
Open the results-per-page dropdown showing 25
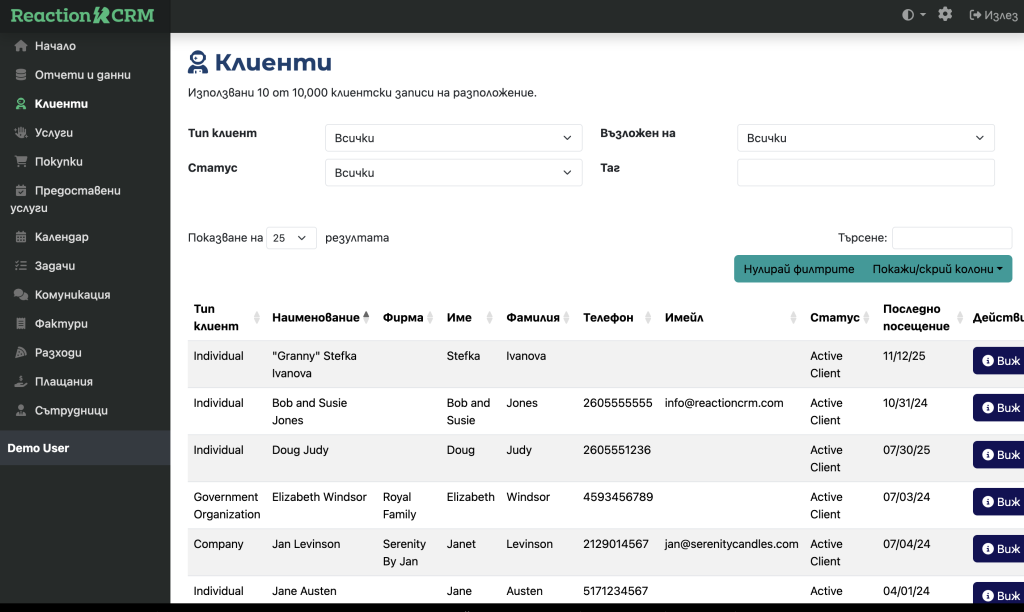[291, 238]
